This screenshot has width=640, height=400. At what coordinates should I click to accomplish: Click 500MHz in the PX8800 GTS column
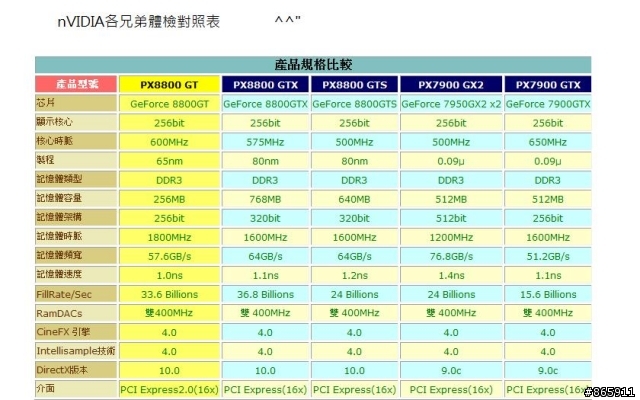[354, 142]
